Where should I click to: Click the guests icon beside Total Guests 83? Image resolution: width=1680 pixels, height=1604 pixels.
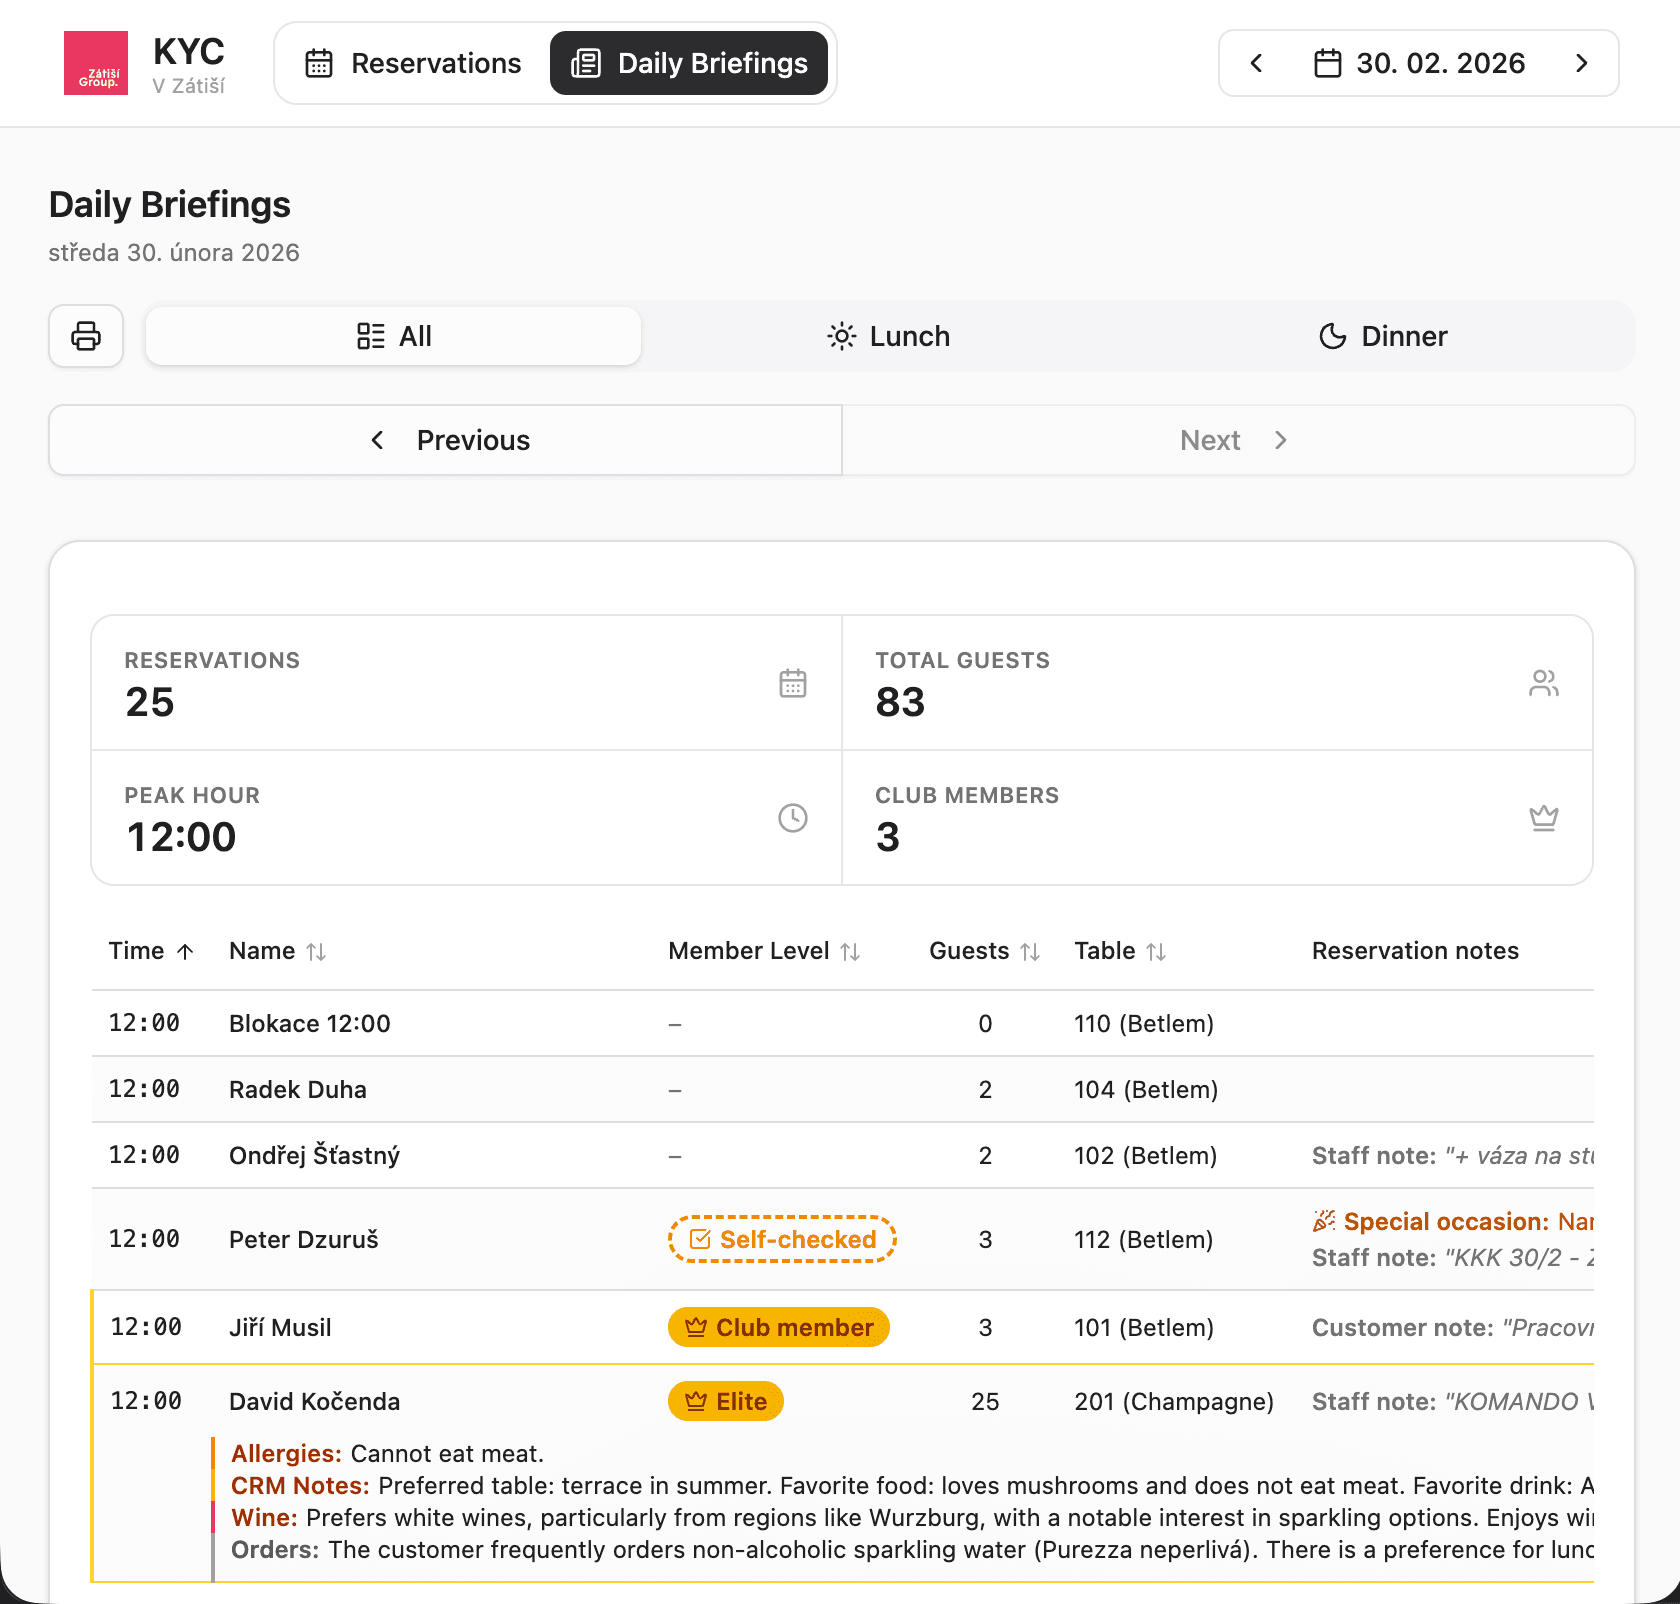(1544, 683)
